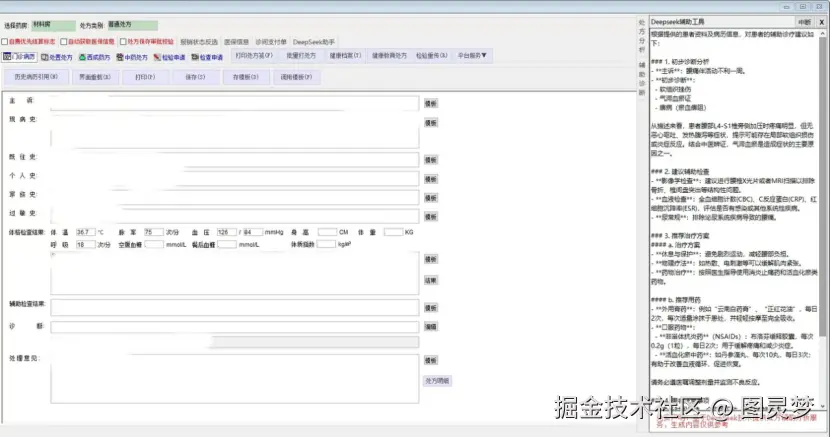This screenshot has height=437, width=830.
Task: Click the 处方明细 button
Action: tap(437, 381)
